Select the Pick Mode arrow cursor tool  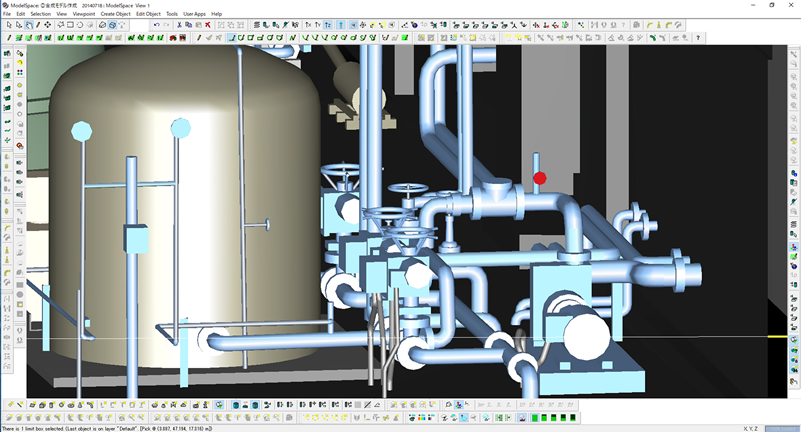[x=8, y=25]
